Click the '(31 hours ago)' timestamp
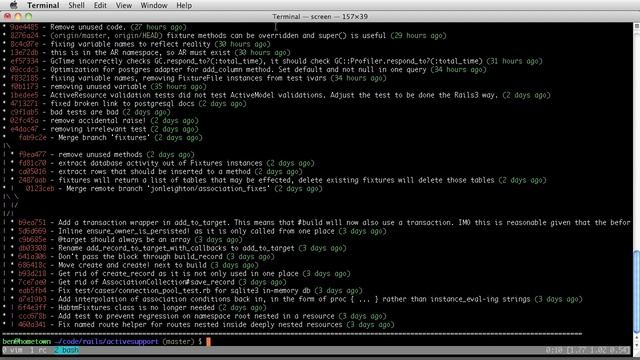Image resolution: width=640 pixels, height=360 pixels. [x=514, y=61]
